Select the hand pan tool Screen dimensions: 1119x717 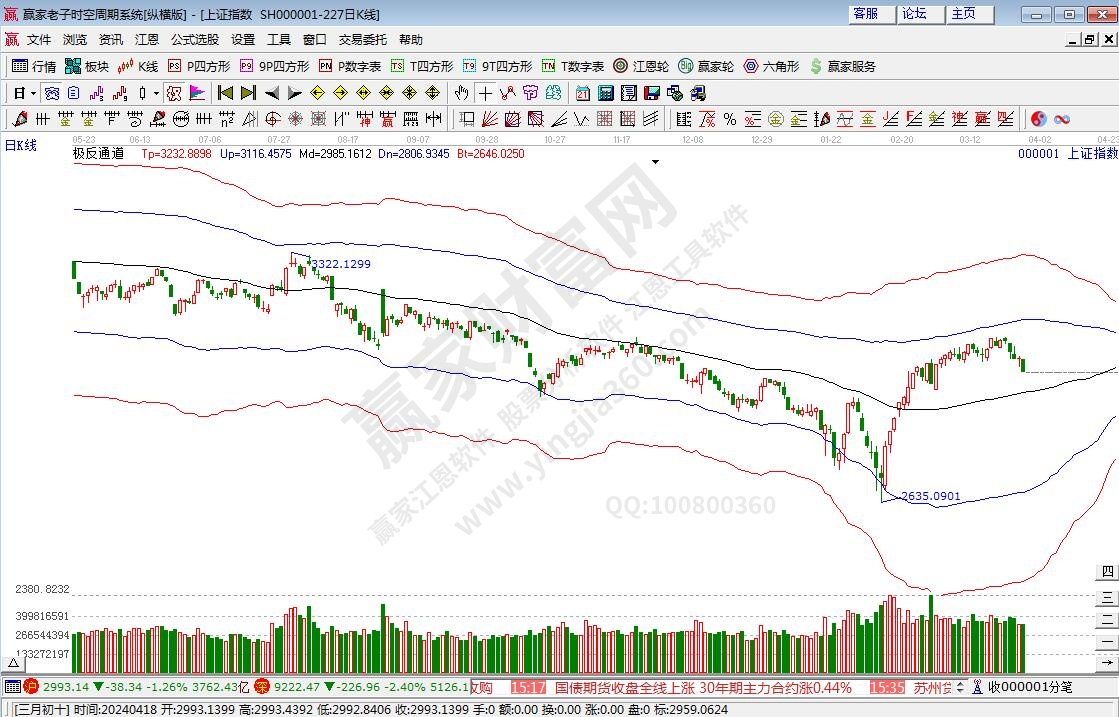[461, 93]
